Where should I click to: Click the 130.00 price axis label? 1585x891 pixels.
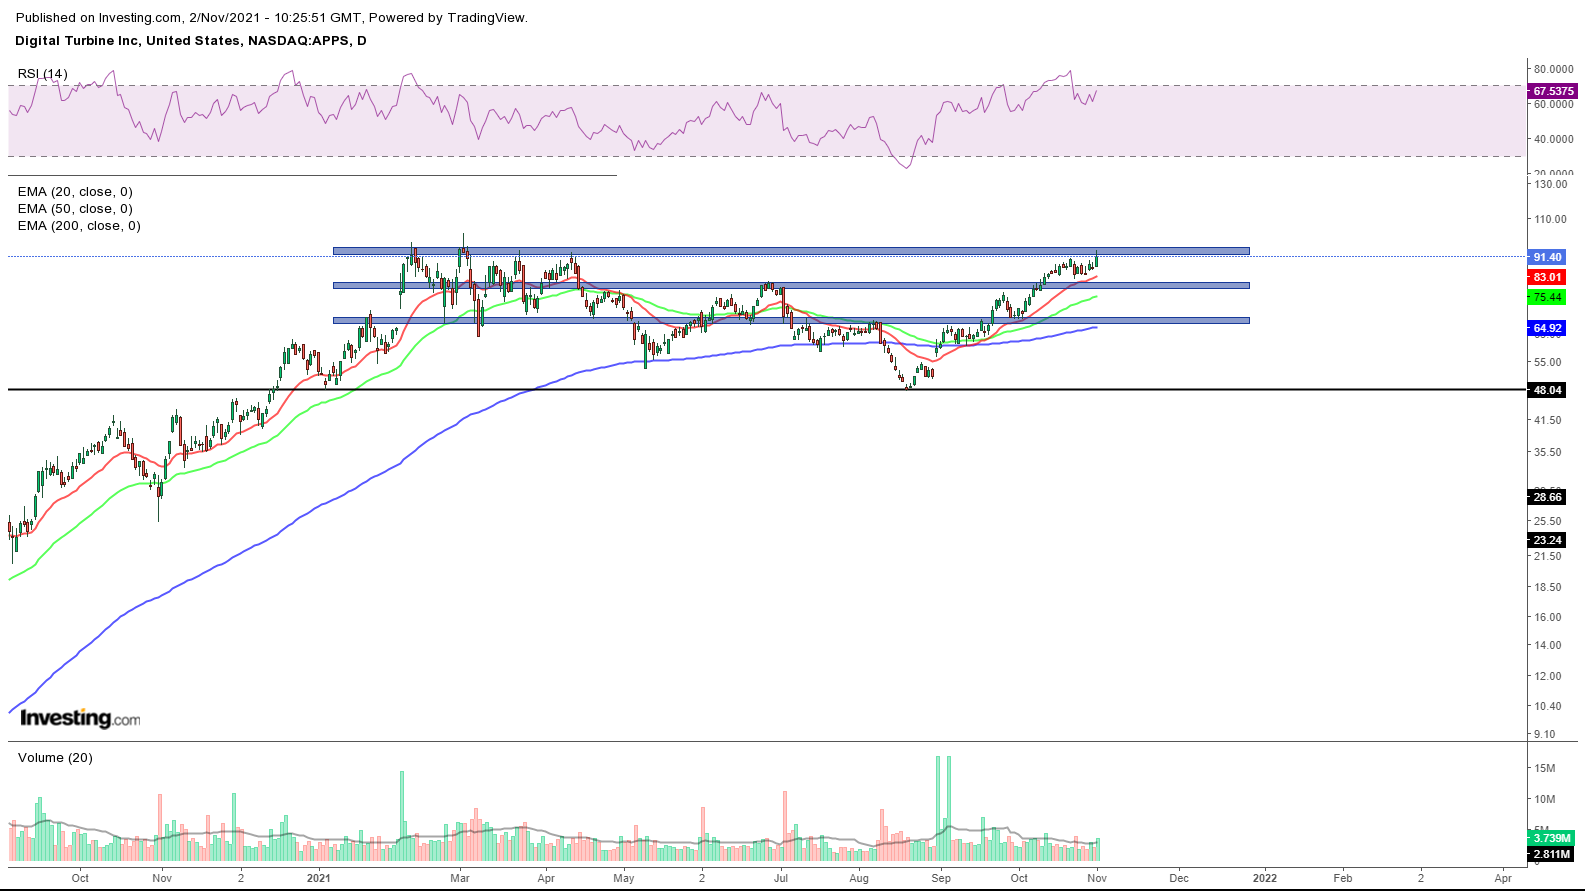tap(1551, 184)
